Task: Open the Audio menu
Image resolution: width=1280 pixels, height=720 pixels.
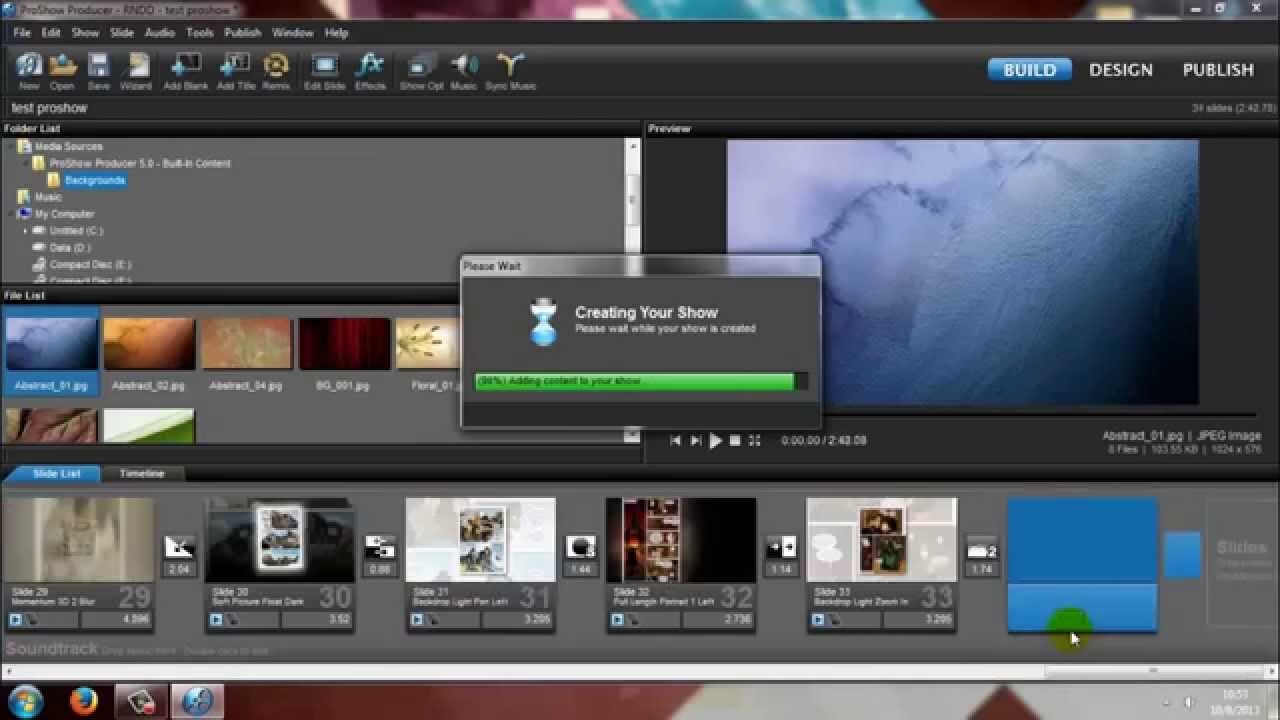Action: point(160,33)
